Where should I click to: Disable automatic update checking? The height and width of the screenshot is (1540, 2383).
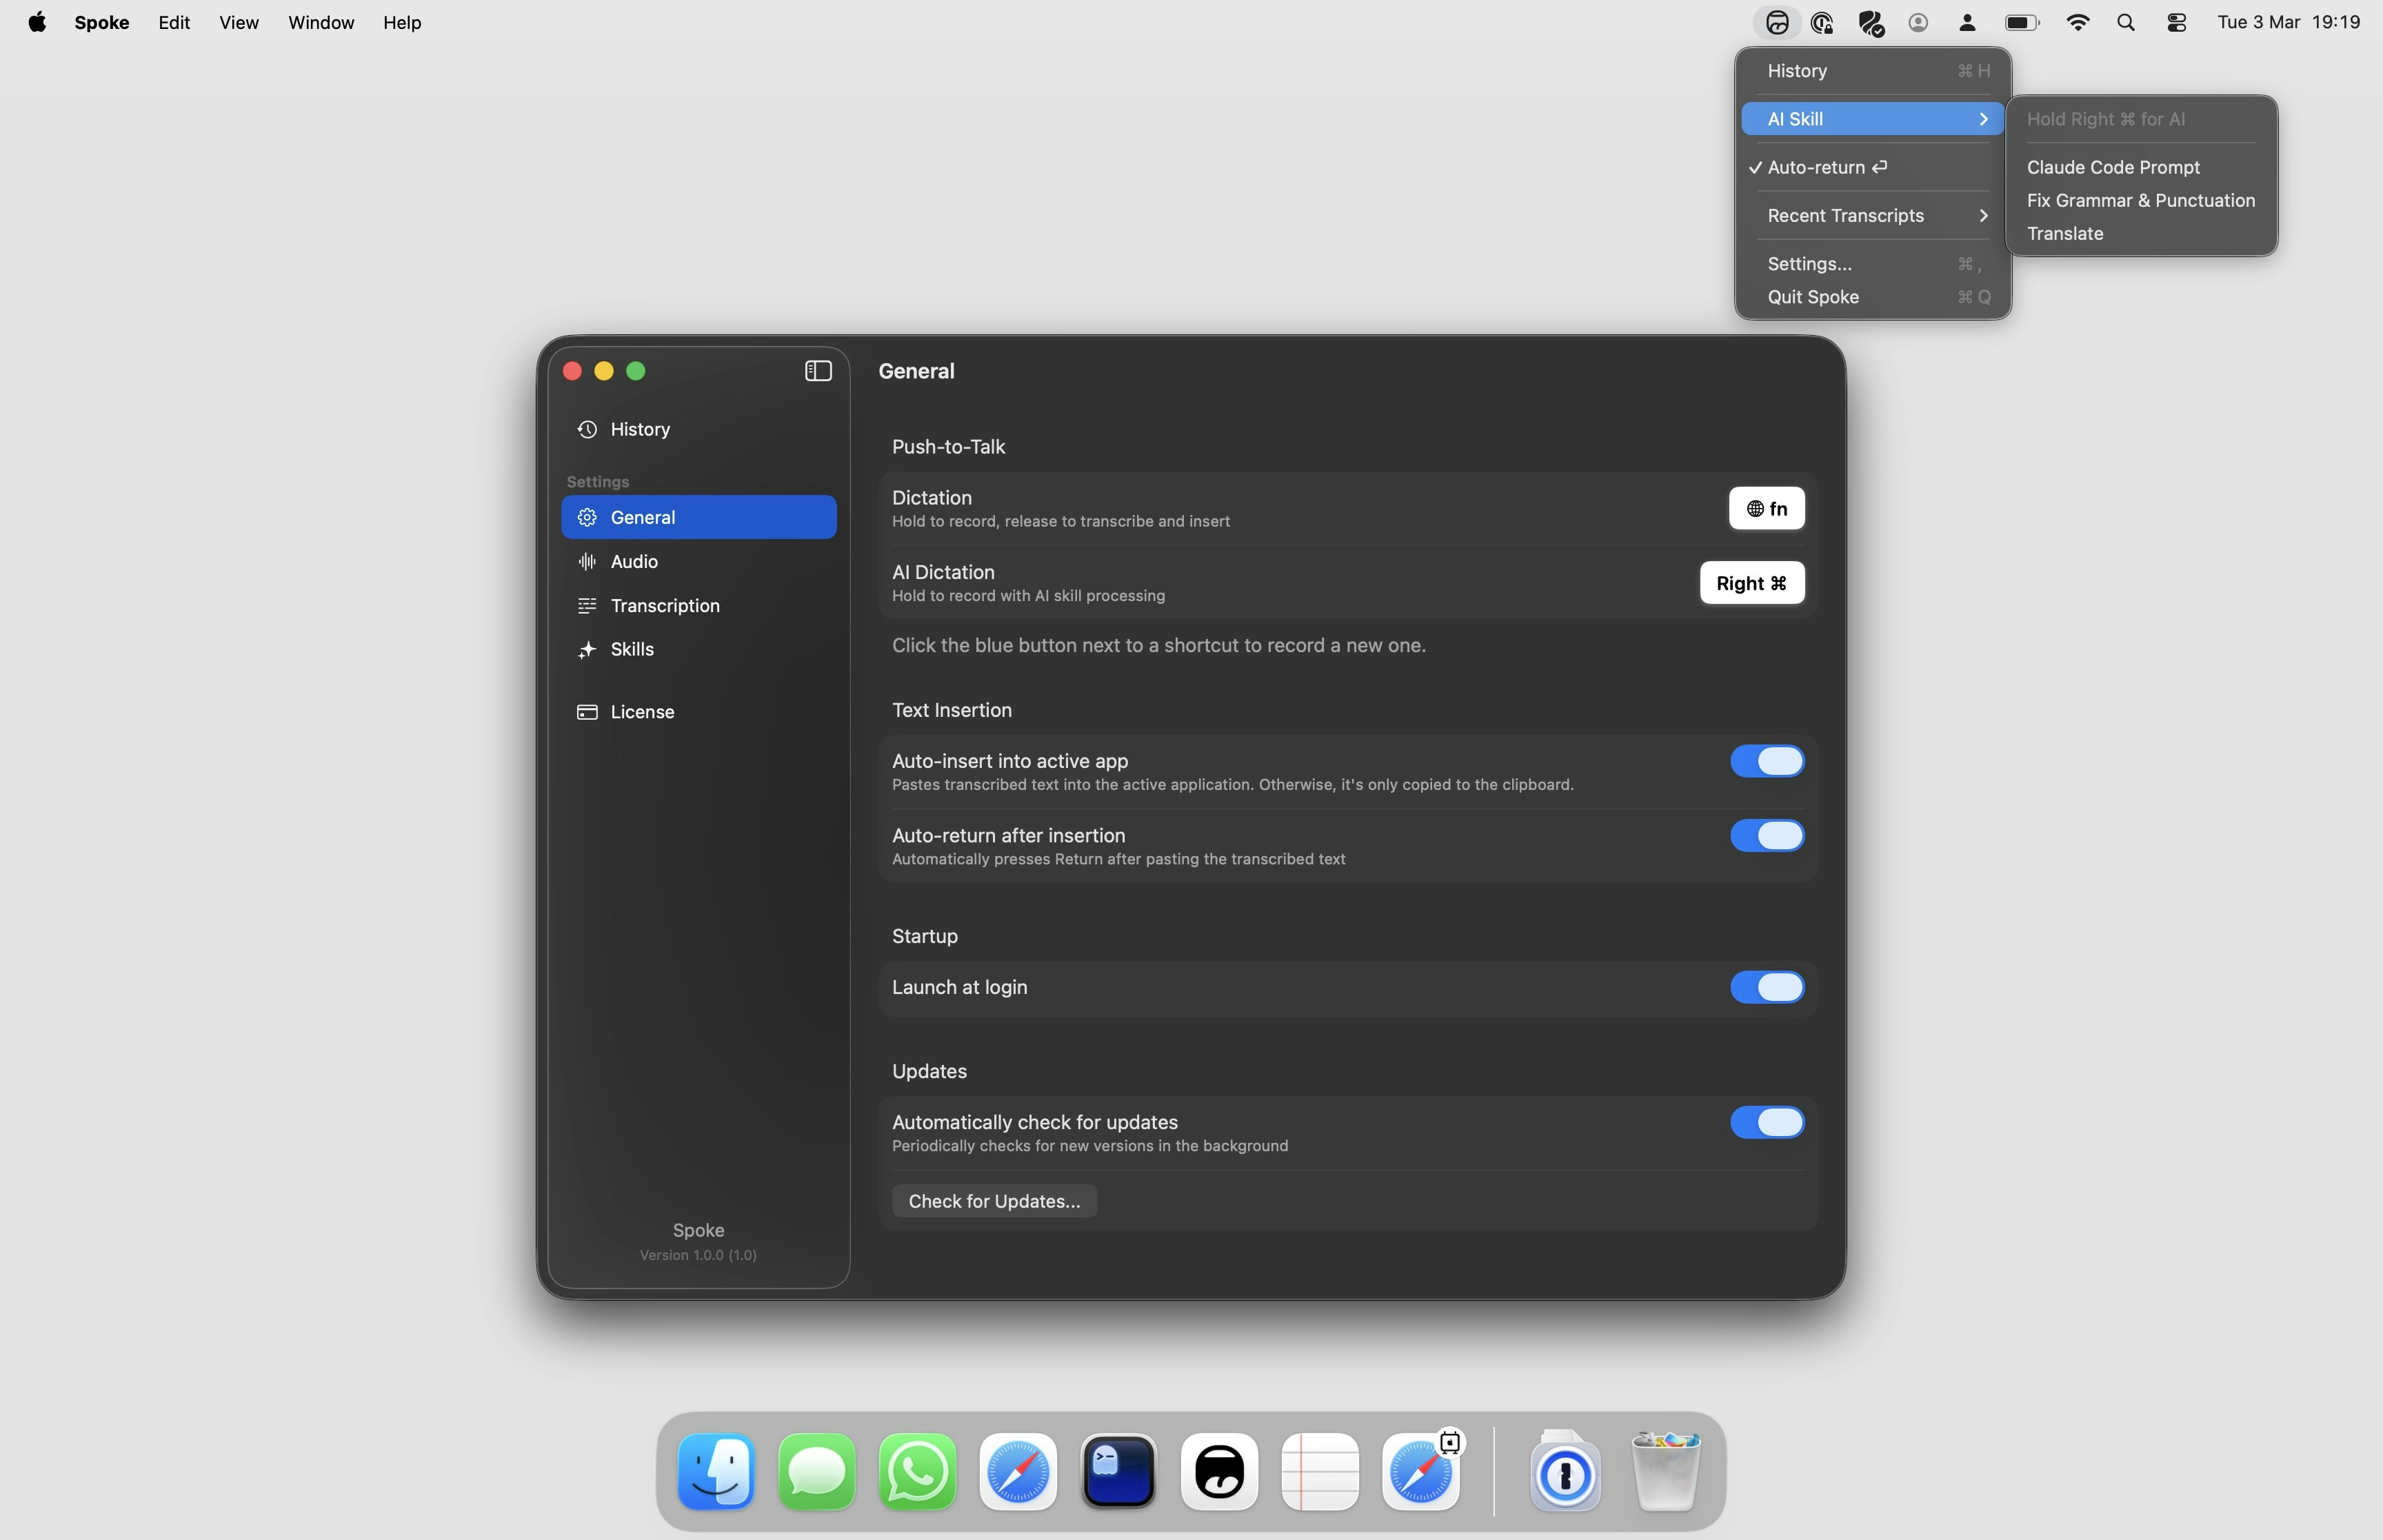[1766, 1122]
